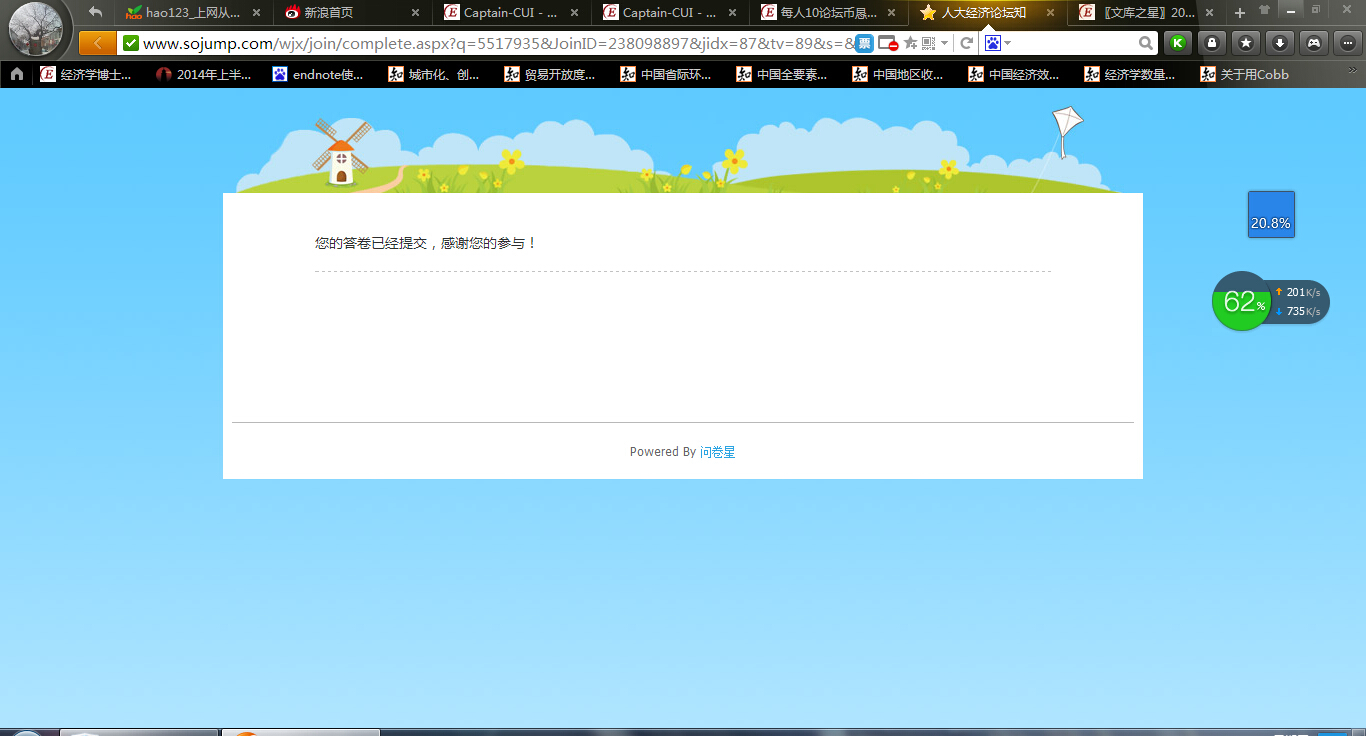The height and width of the screenshot is (736, 1366).
Task: Close the 每人10论坛币 tab
Action: click(892, 13)
